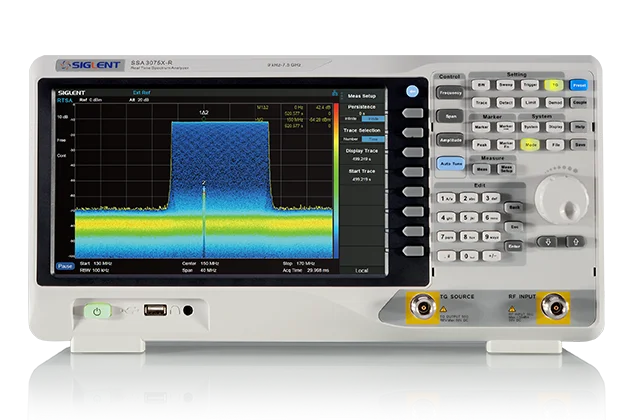Click the Sweep setting key
Image resolution: width=625 pixels, height=420 pixels.
[505, 85]
